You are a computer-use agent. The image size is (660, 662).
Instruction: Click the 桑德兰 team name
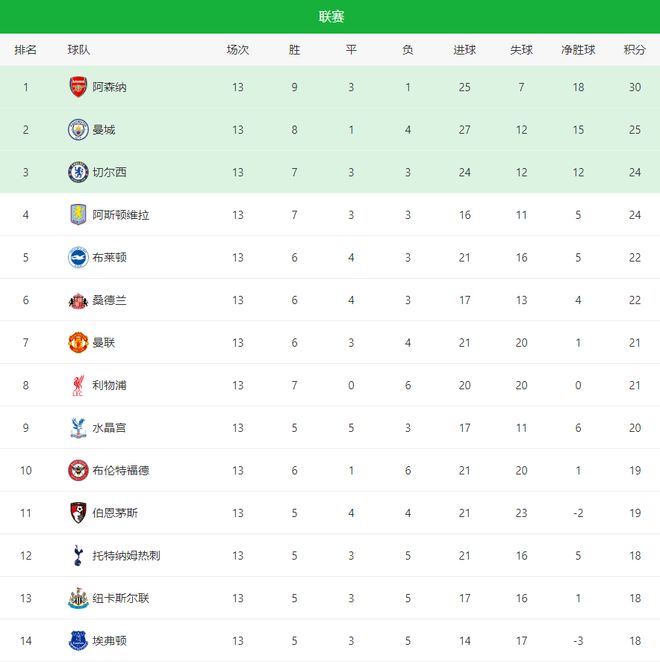109,300
